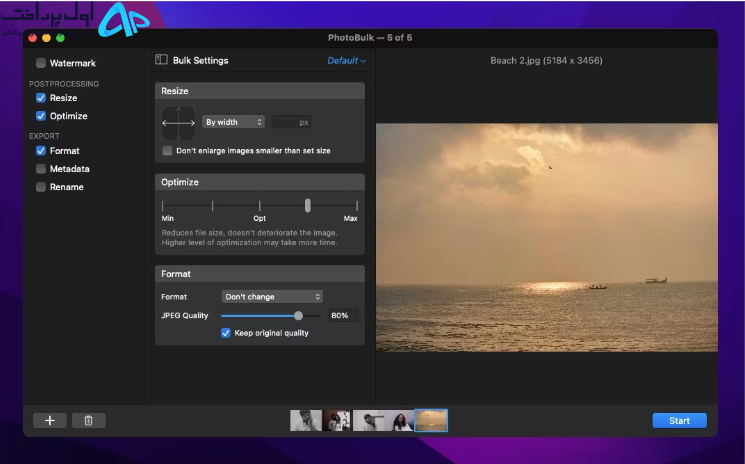The image size is (745, 464).
Task: Click the Resize section header
Action: (x=260, y=91)
